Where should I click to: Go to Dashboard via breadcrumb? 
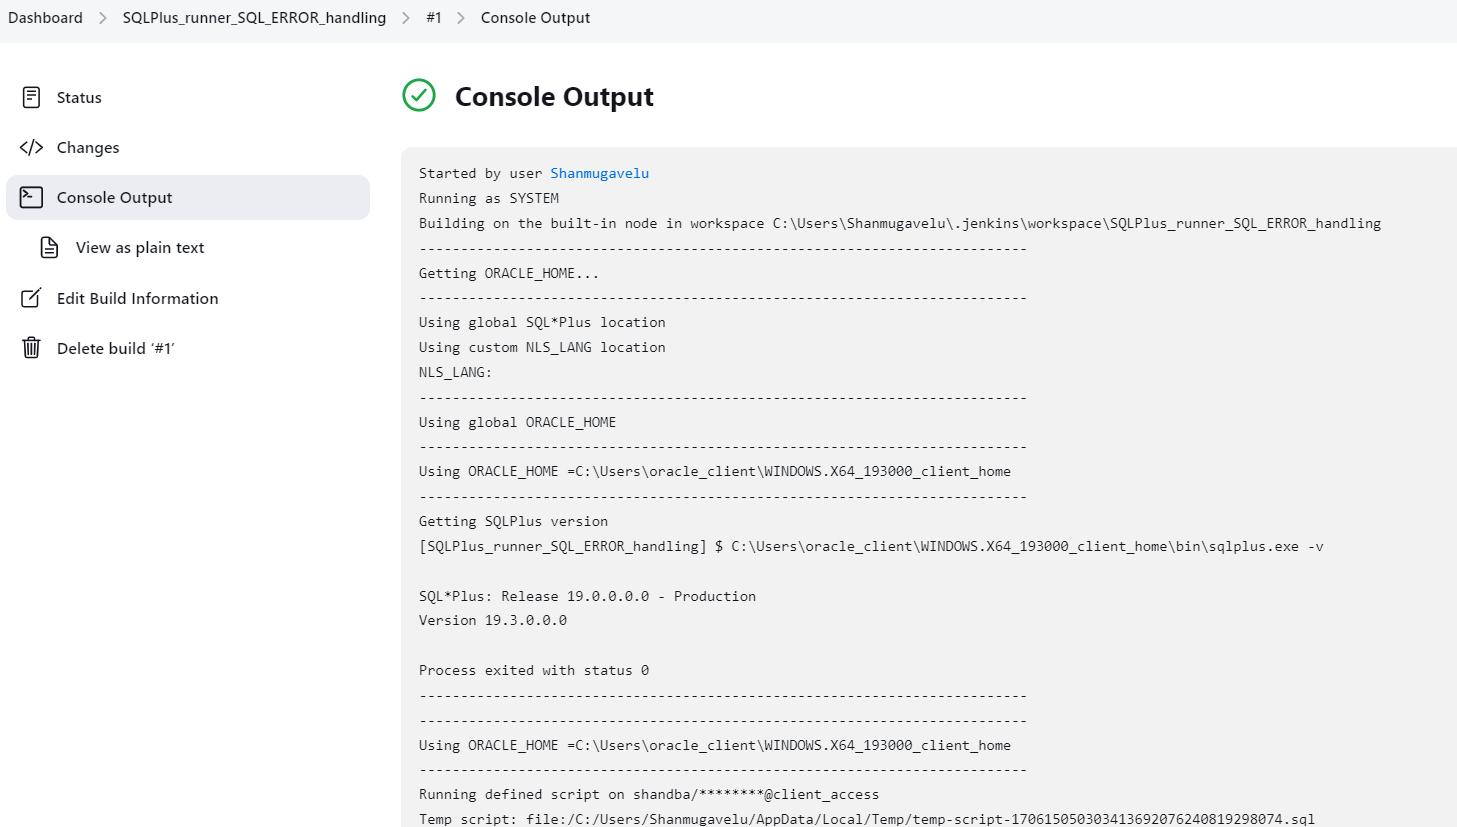tap(45, 18)
